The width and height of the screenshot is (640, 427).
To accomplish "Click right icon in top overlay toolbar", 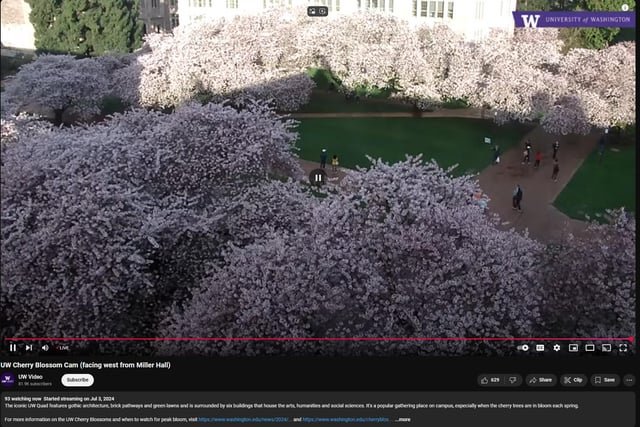I will [x=322, y=11].
